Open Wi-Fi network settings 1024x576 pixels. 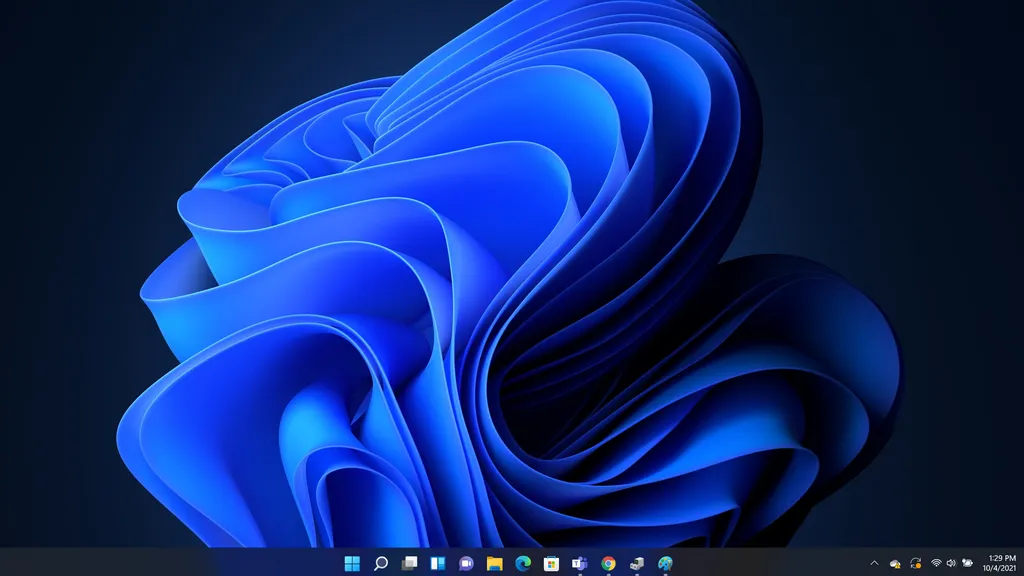936,563
